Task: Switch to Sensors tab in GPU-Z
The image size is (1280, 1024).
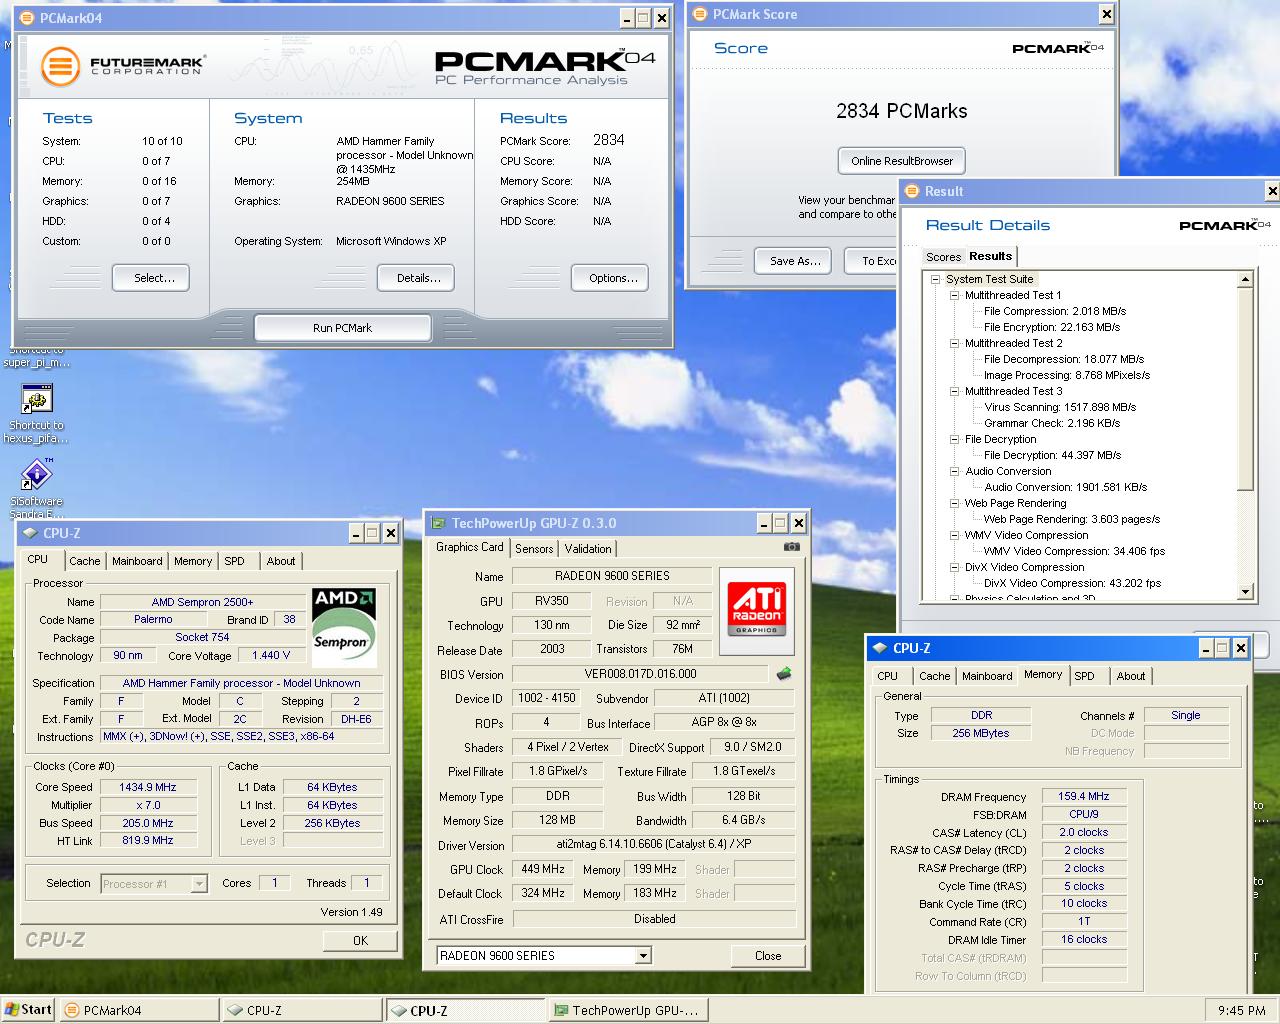Action: pyautogui.click(x=534, y=549)
